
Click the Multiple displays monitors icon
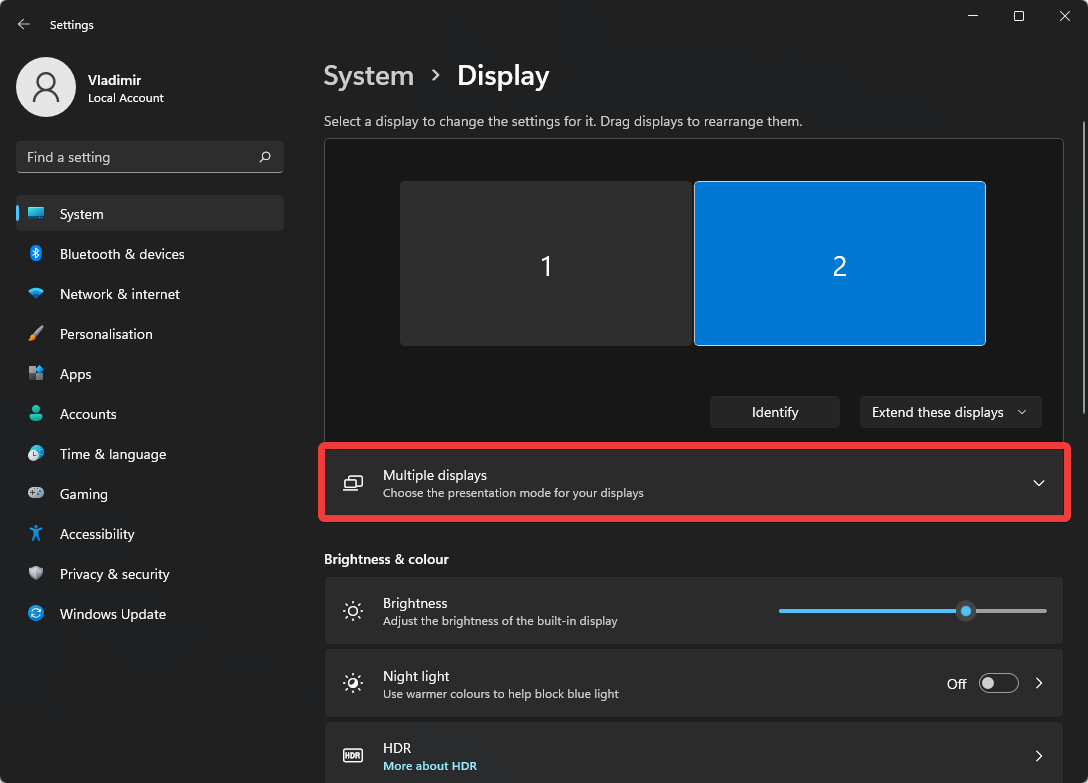point(353,483)
